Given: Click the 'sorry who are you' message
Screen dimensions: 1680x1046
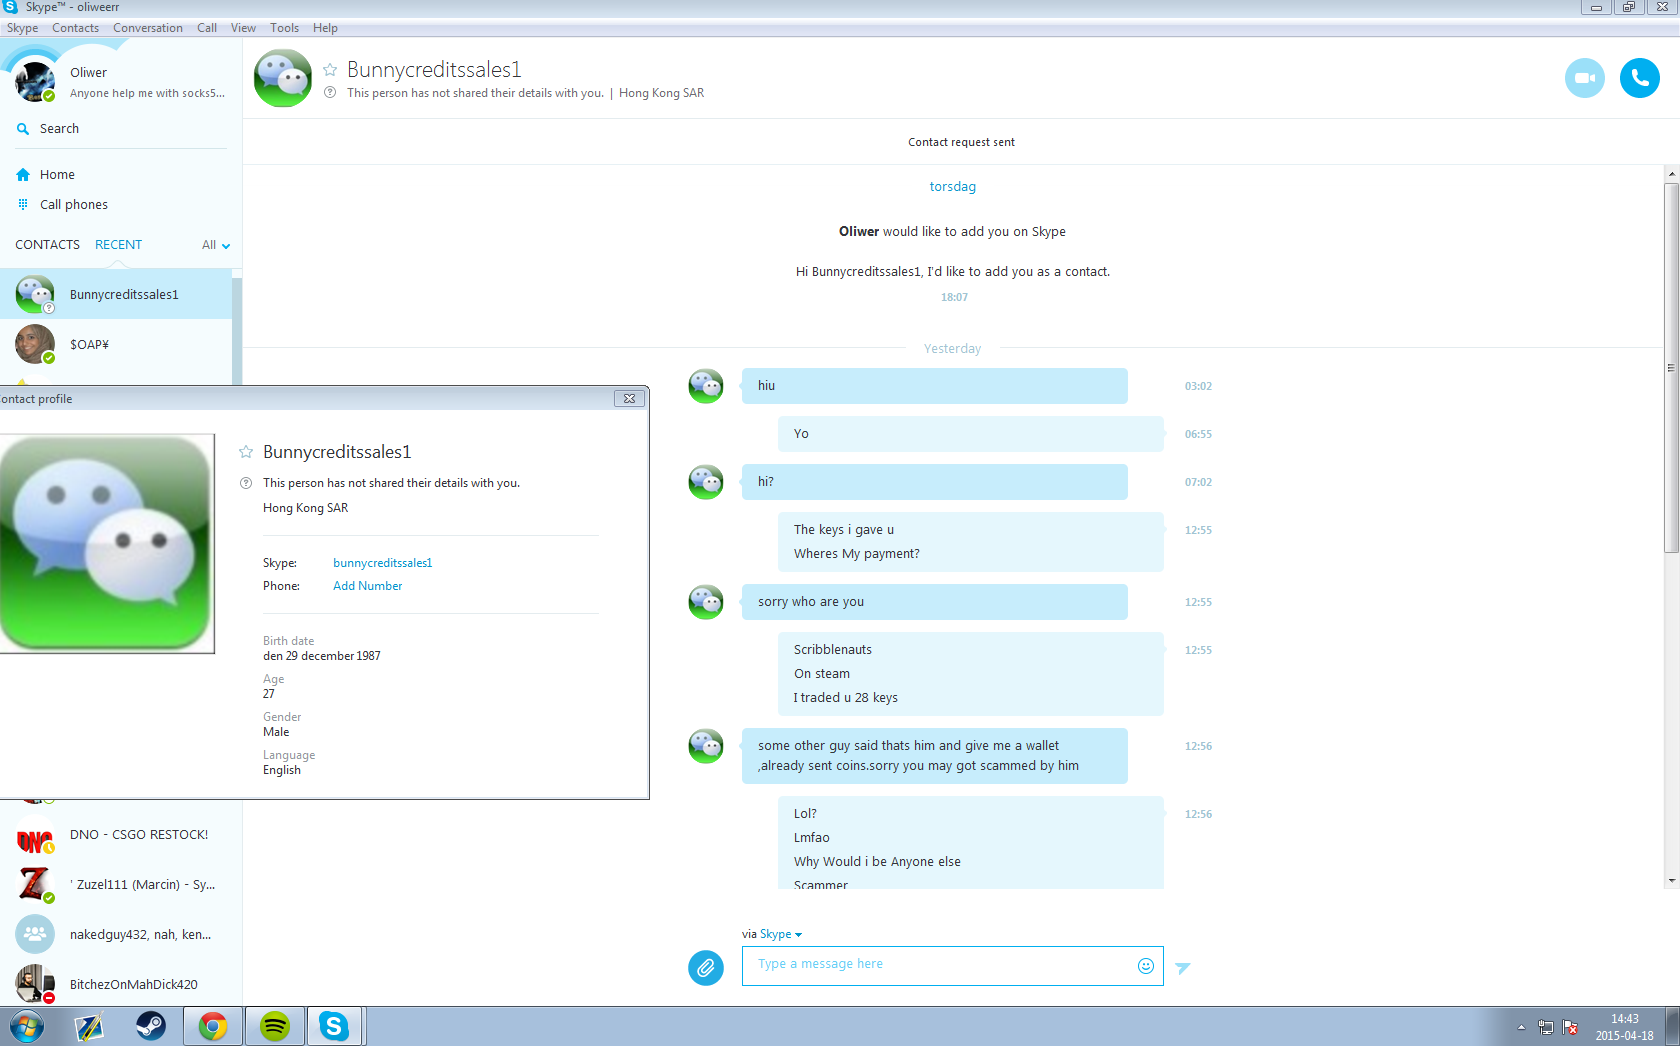Looking at the screenshot, I should (x=935, y=602).
